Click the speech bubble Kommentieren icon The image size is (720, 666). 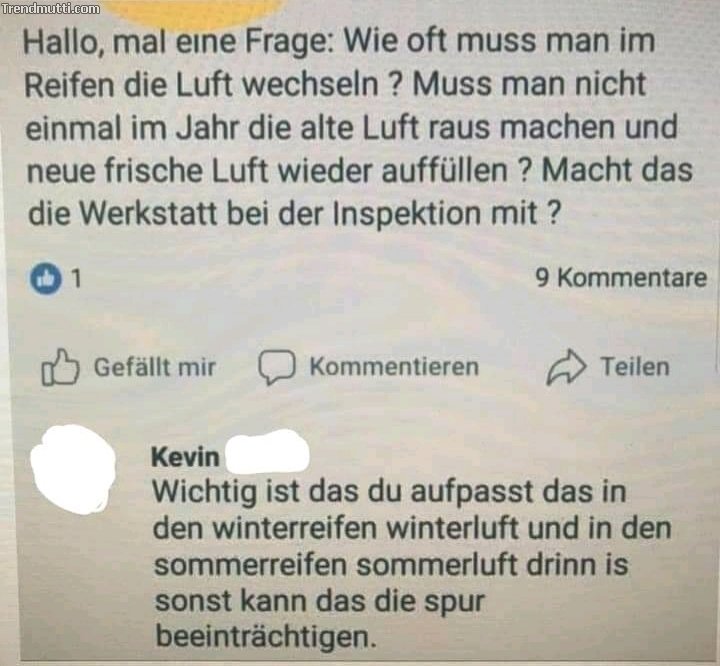click(276, 367)
